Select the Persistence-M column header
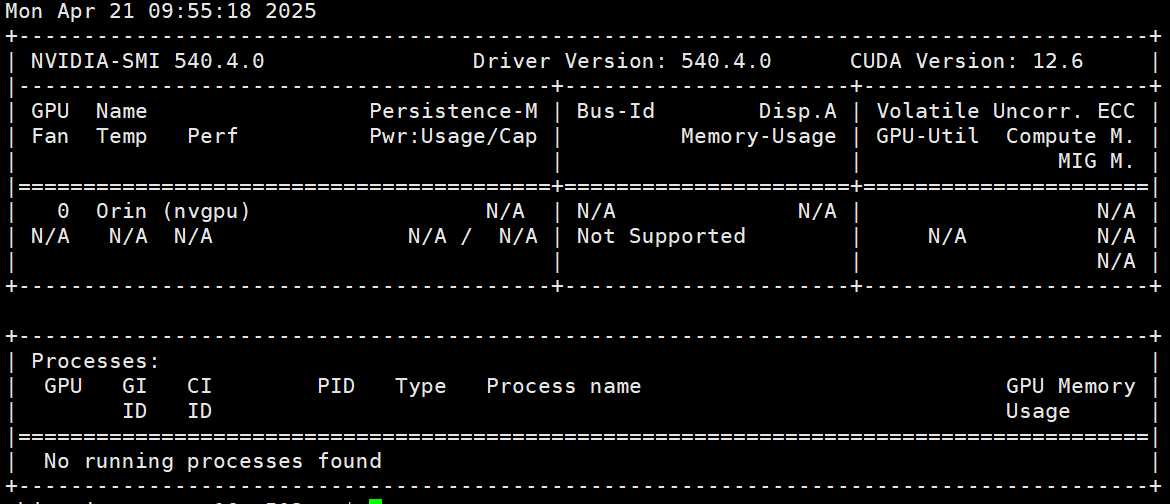This screenshot has width=1170, height=504. [453, 111]
